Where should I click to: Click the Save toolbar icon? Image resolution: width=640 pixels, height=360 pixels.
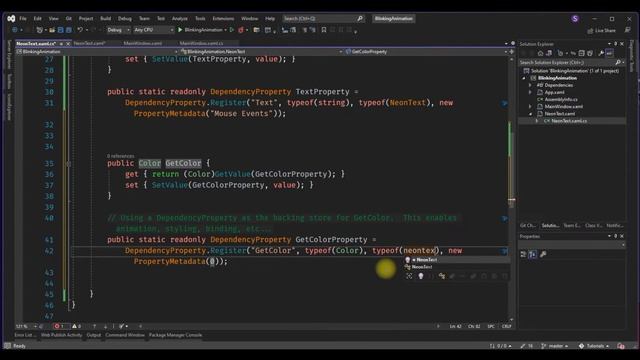(60, 30)
